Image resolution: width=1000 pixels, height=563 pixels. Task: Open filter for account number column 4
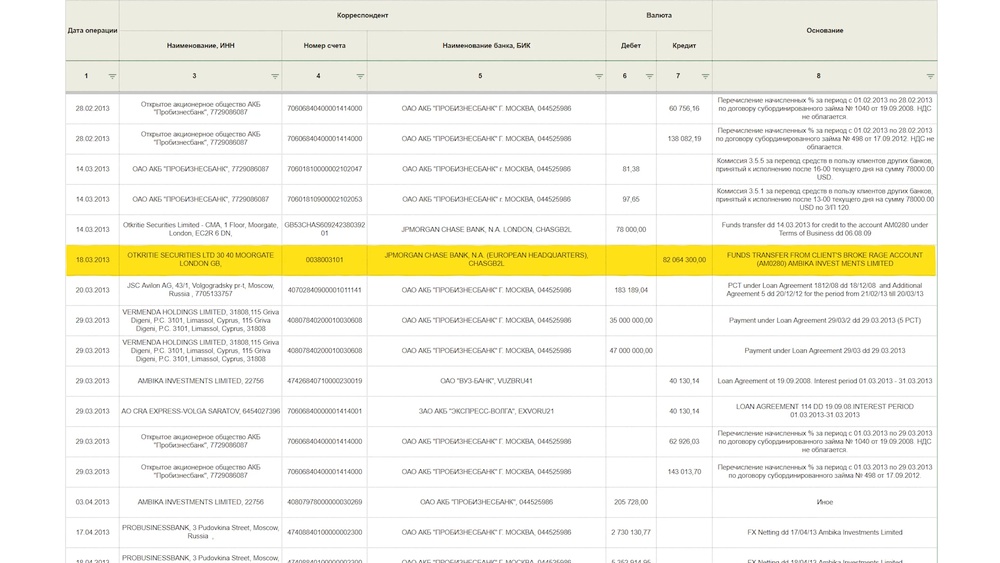coord(360,76)
